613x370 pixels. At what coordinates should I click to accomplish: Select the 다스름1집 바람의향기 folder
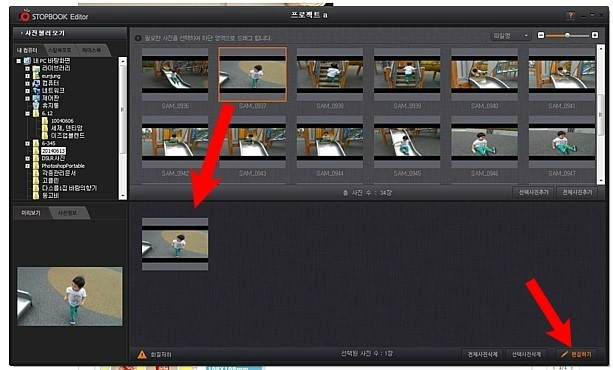pos(69,188)
